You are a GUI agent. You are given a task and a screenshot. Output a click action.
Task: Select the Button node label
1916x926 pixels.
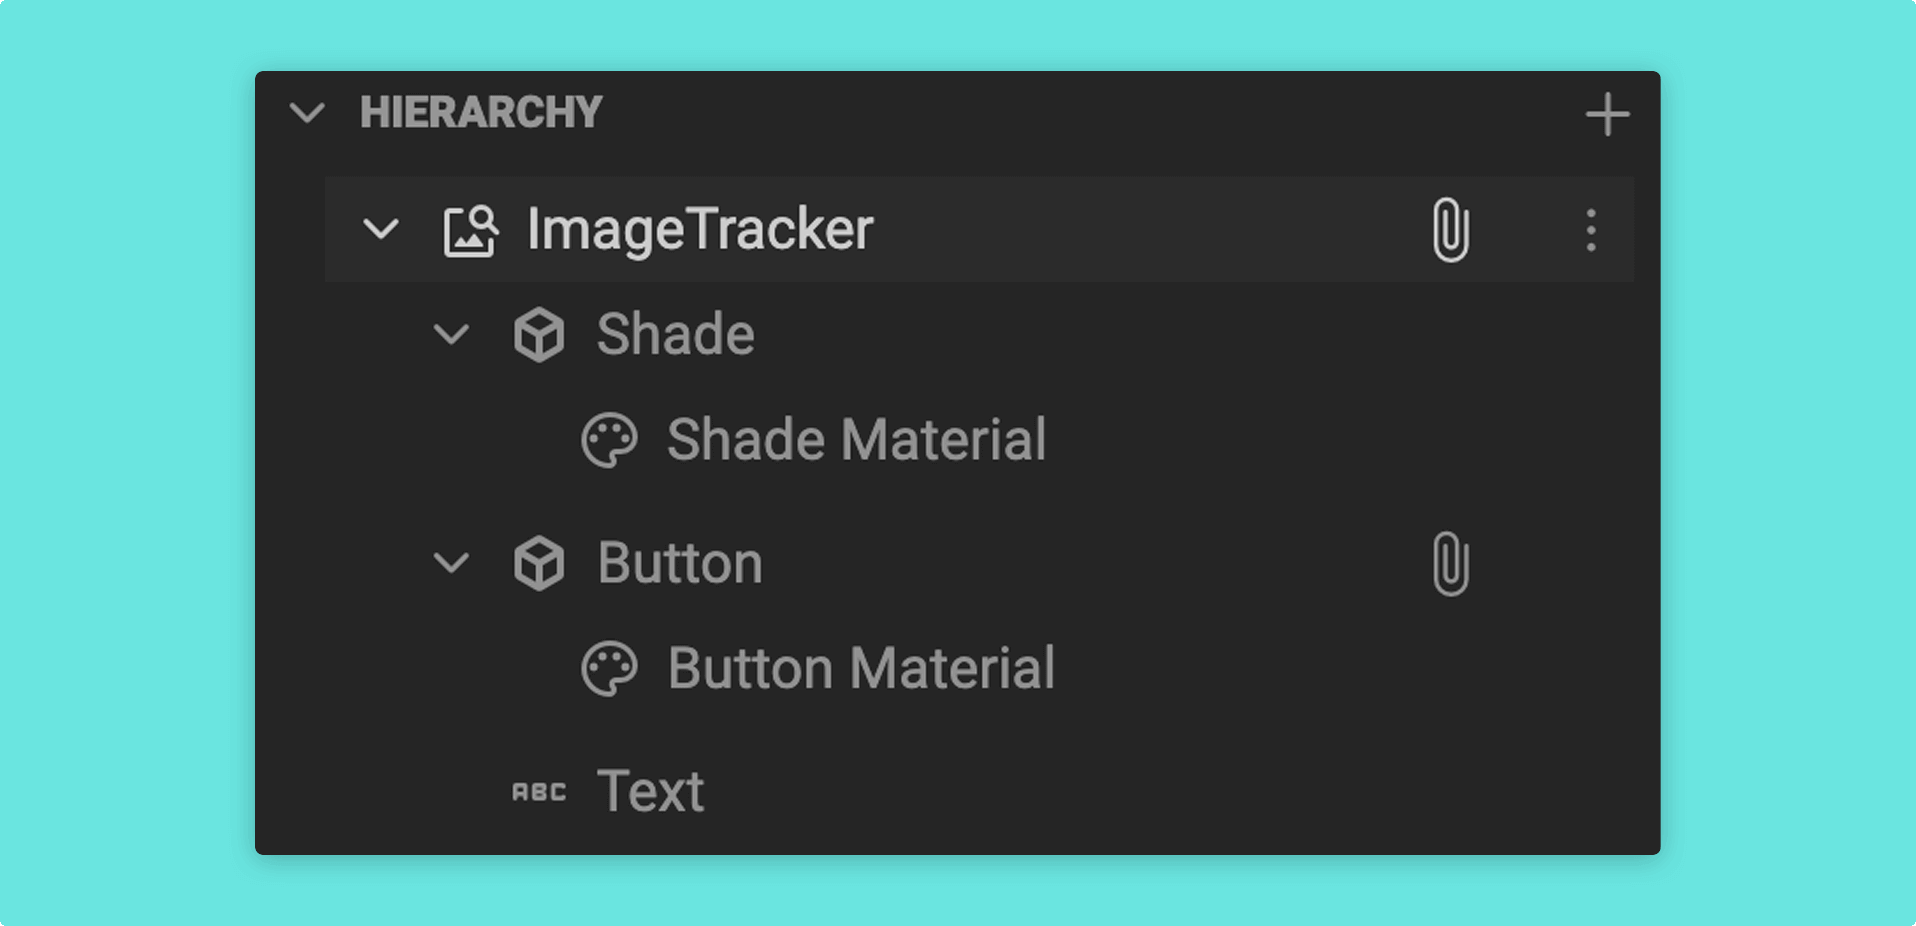pyautogui.click(x=680, y=563)
